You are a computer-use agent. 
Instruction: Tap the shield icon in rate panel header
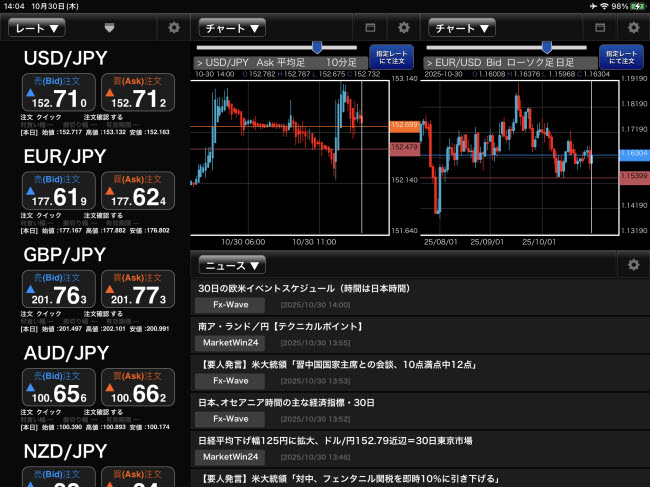(x=109, y=28)
